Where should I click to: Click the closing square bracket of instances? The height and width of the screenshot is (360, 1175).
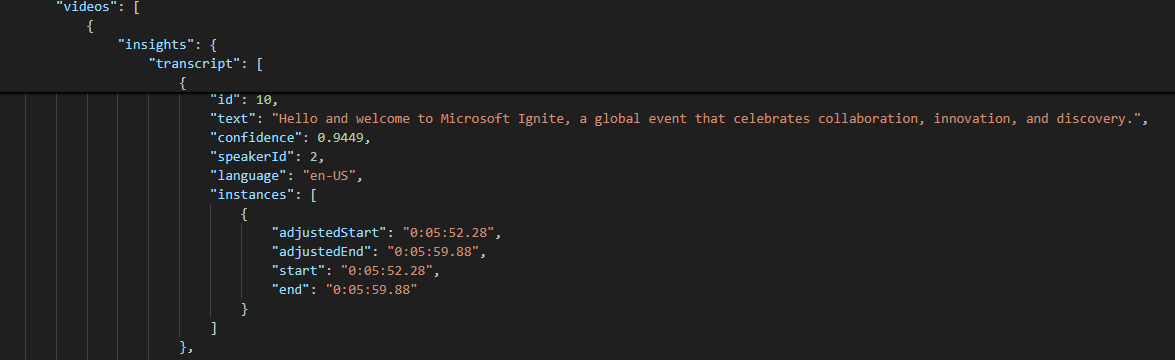tap(214, 328)
